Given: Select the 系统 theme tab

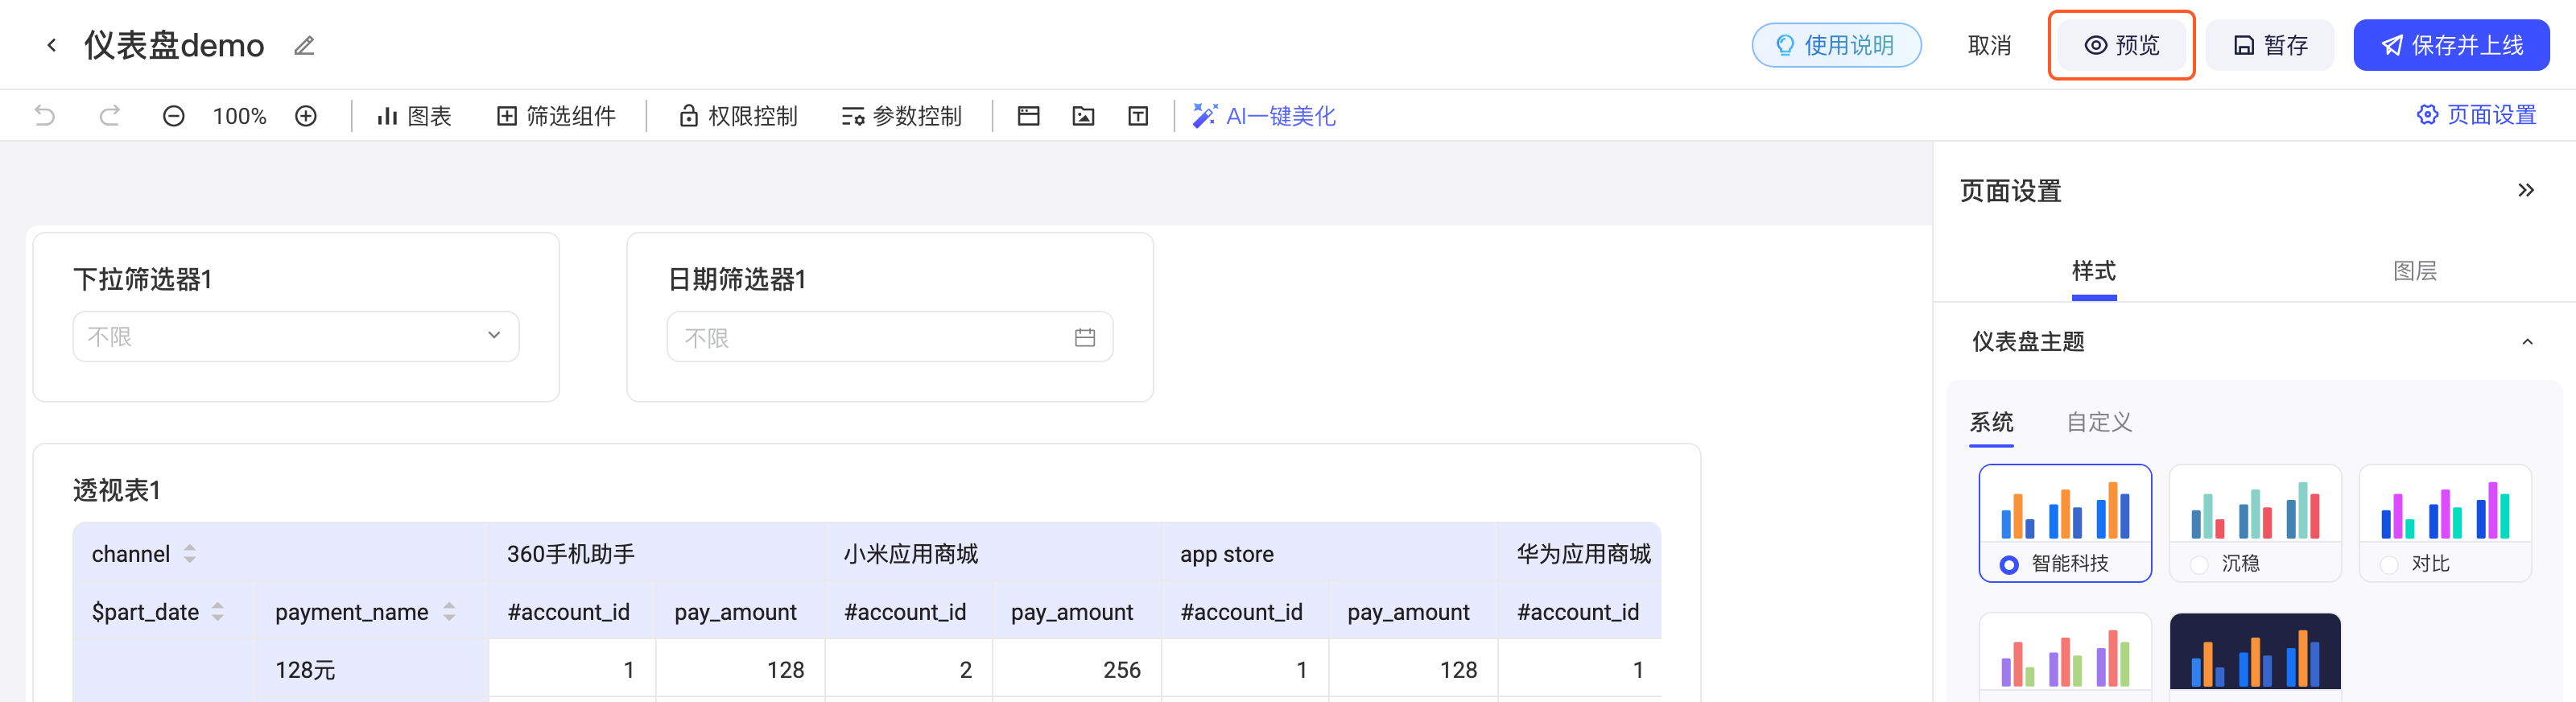Looking at the screenshot, I should coord(1991,422).
